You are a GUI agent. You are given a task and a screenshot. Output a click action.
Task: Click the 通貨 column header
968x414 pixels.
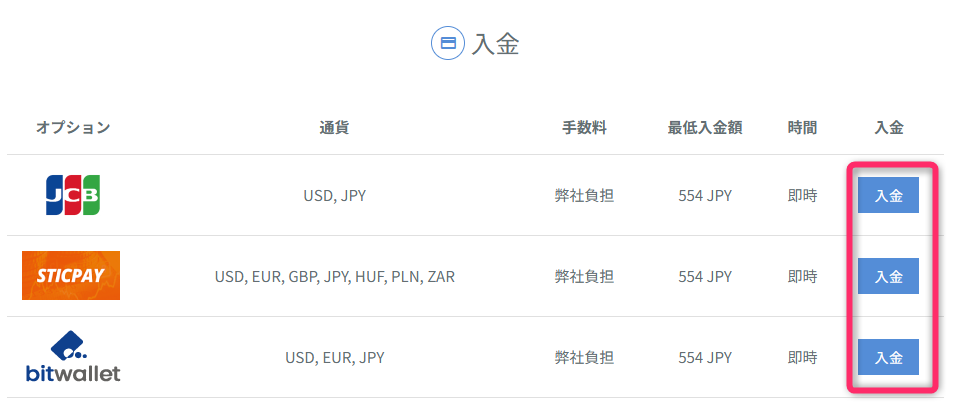coord(334,127)
